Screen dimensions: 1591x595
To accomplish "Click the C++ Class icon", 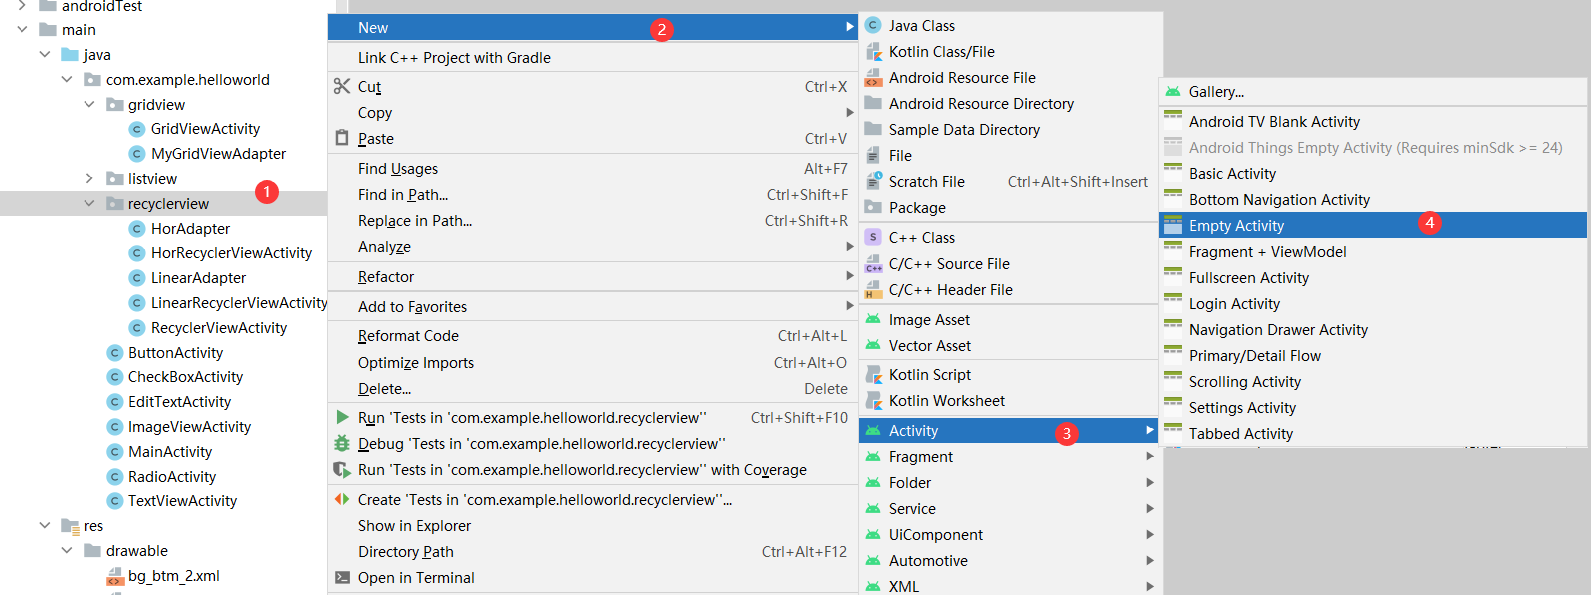I will click(x=873, y=238).
